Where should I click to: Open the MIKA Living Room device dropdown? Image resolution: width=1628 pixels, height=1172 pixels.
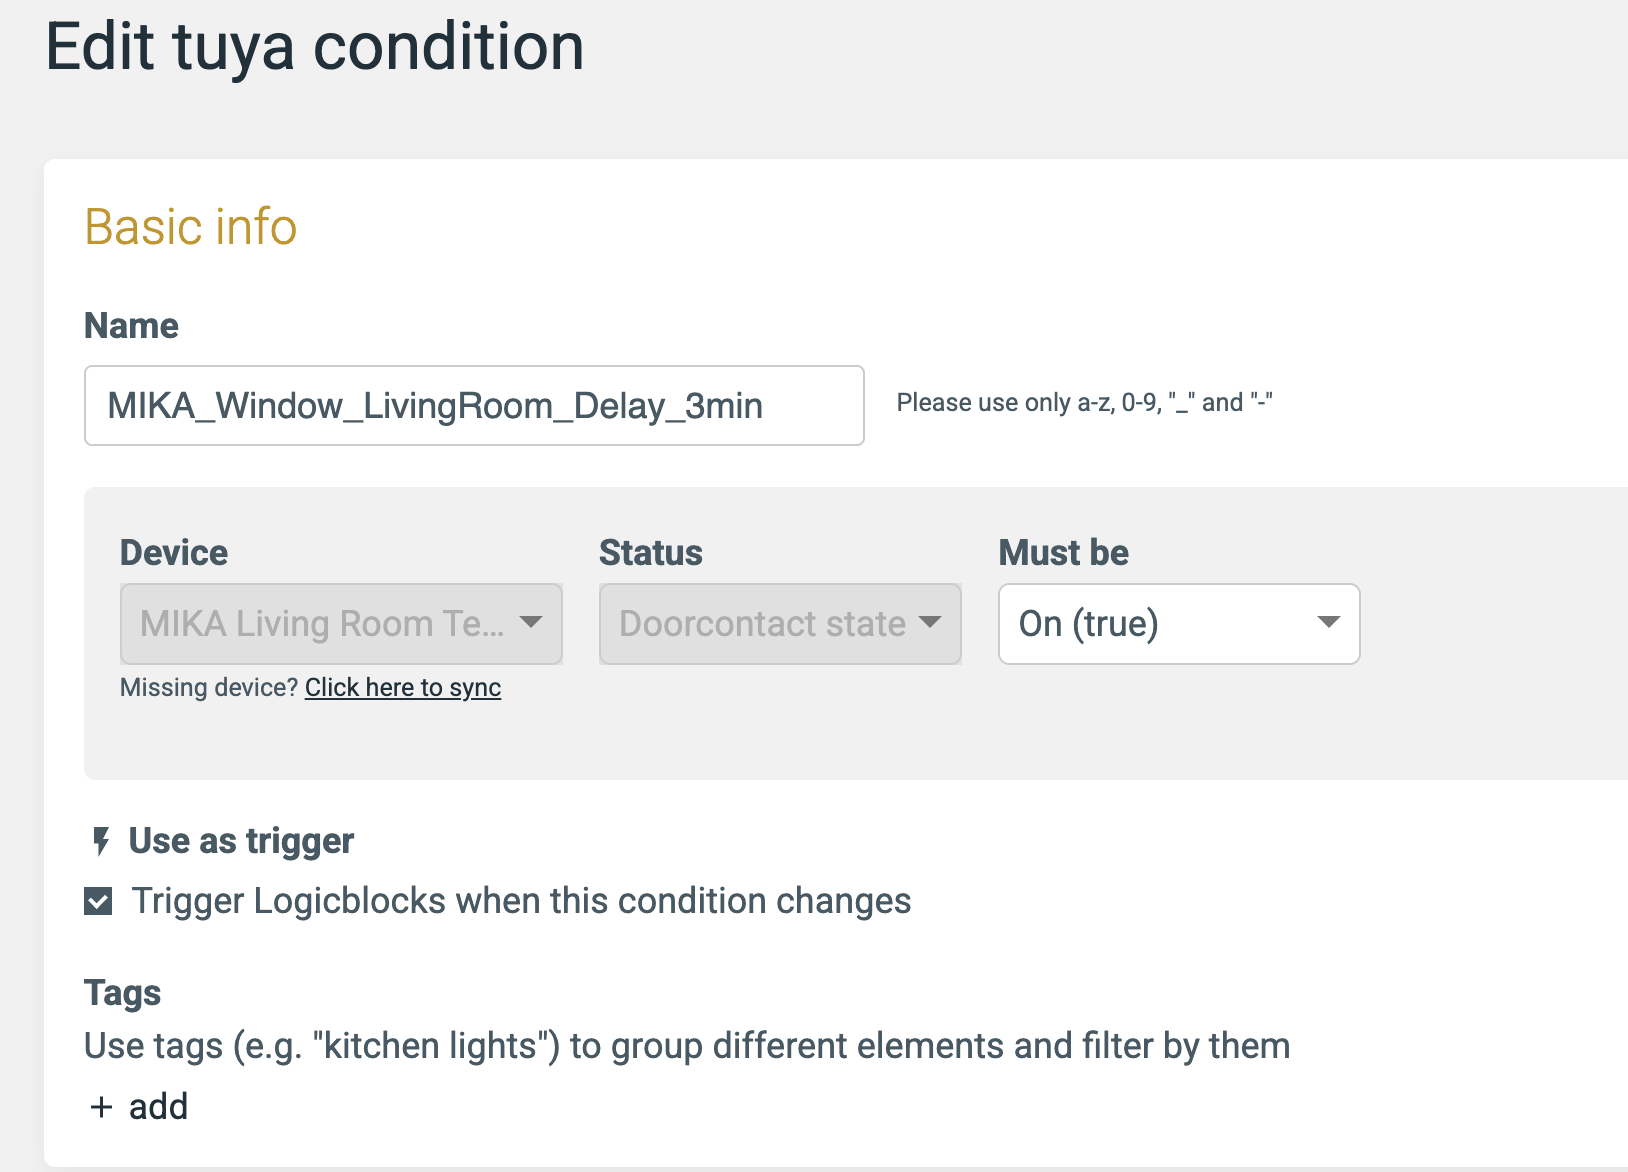[x=341, y=624]
